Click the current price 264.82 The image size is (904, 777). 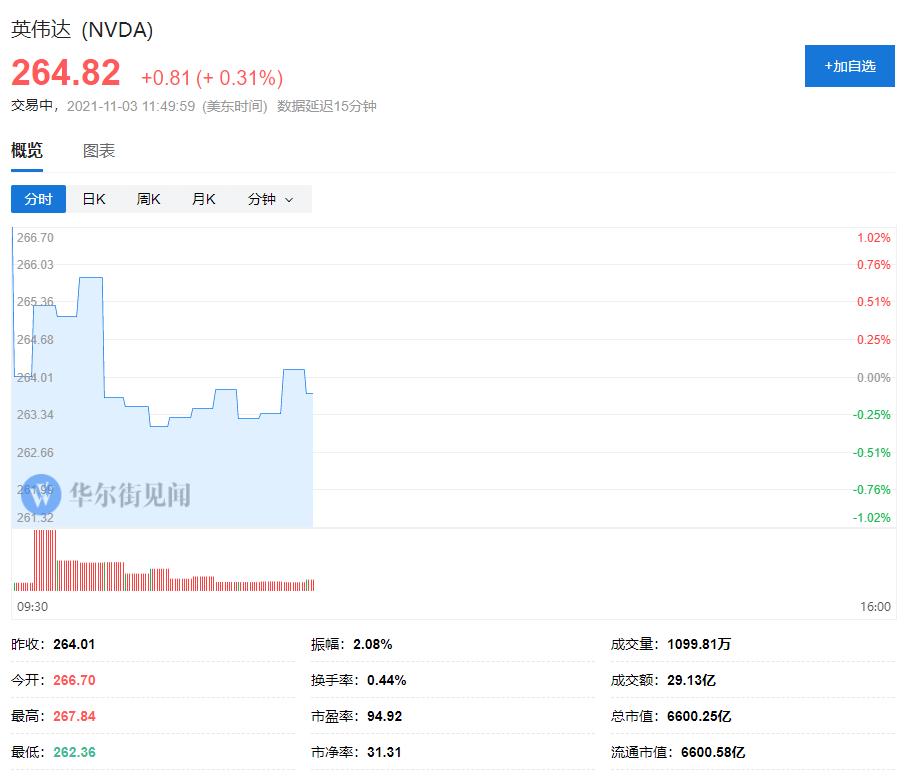coord(66,73)
